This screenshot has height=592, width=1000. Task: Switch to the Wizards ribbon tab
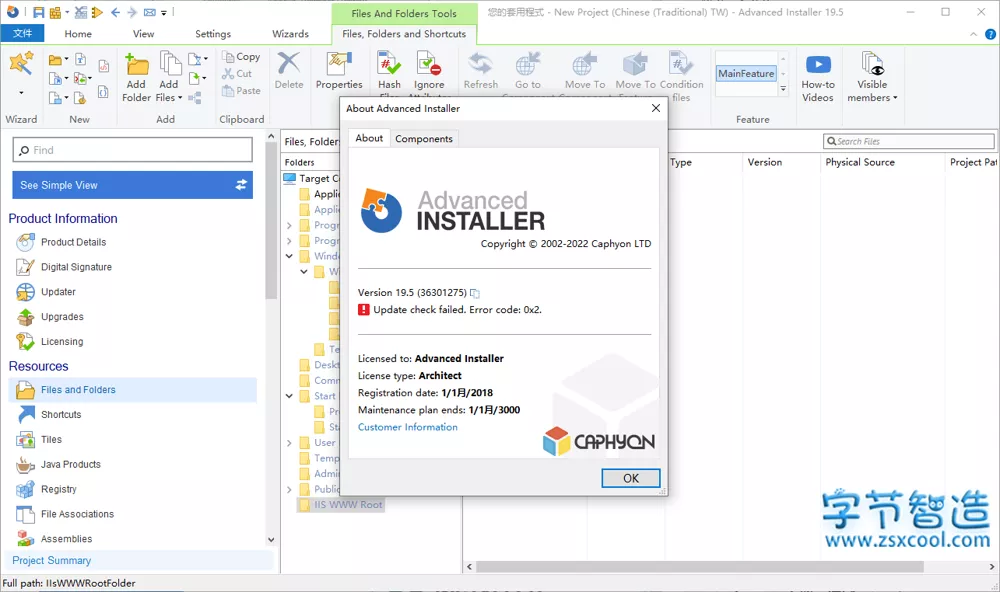point(290,34)
